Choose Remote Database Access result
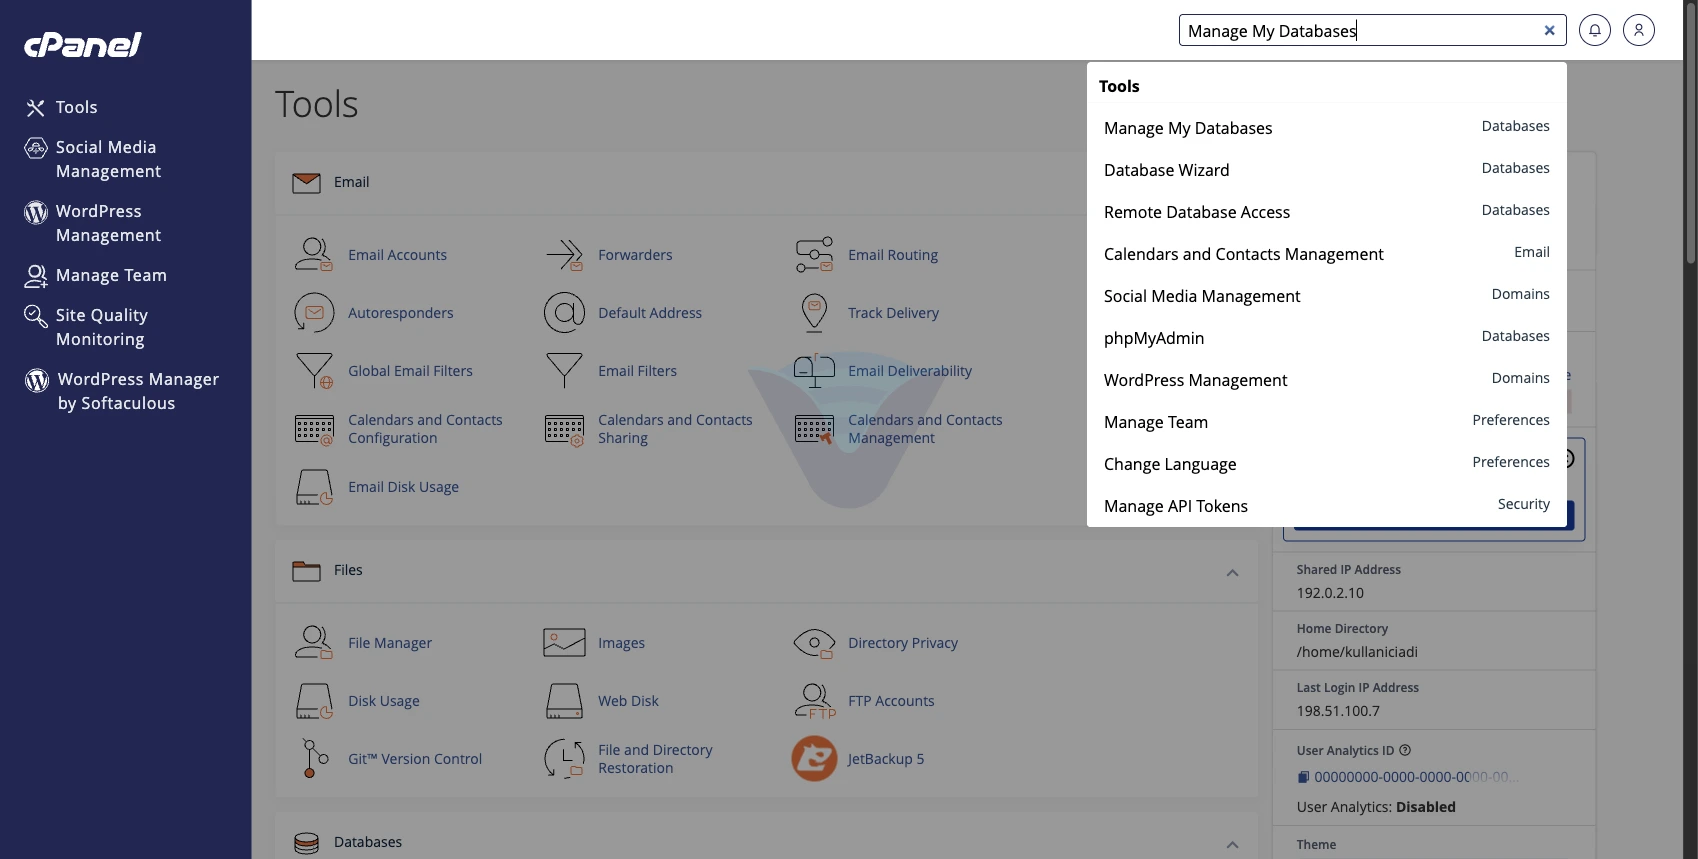 coord(1326,212)
